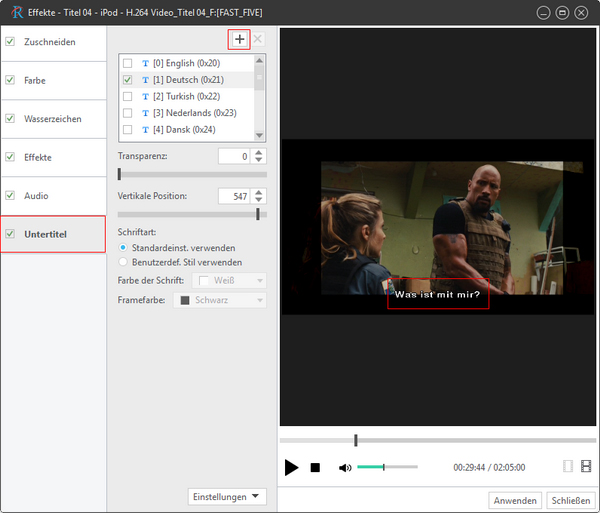Image resolution: width=600 pixels, height=513 pixels.
Task: Click subtitle list scroll up arrow
Action: (259, 60)
